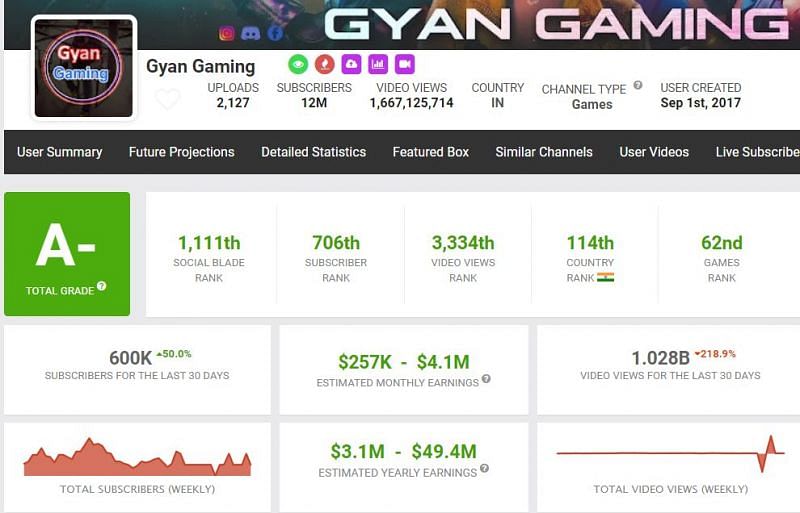
Task: Open the Gyan Gaming channel avatar
Action: click(x=84, y=68)
